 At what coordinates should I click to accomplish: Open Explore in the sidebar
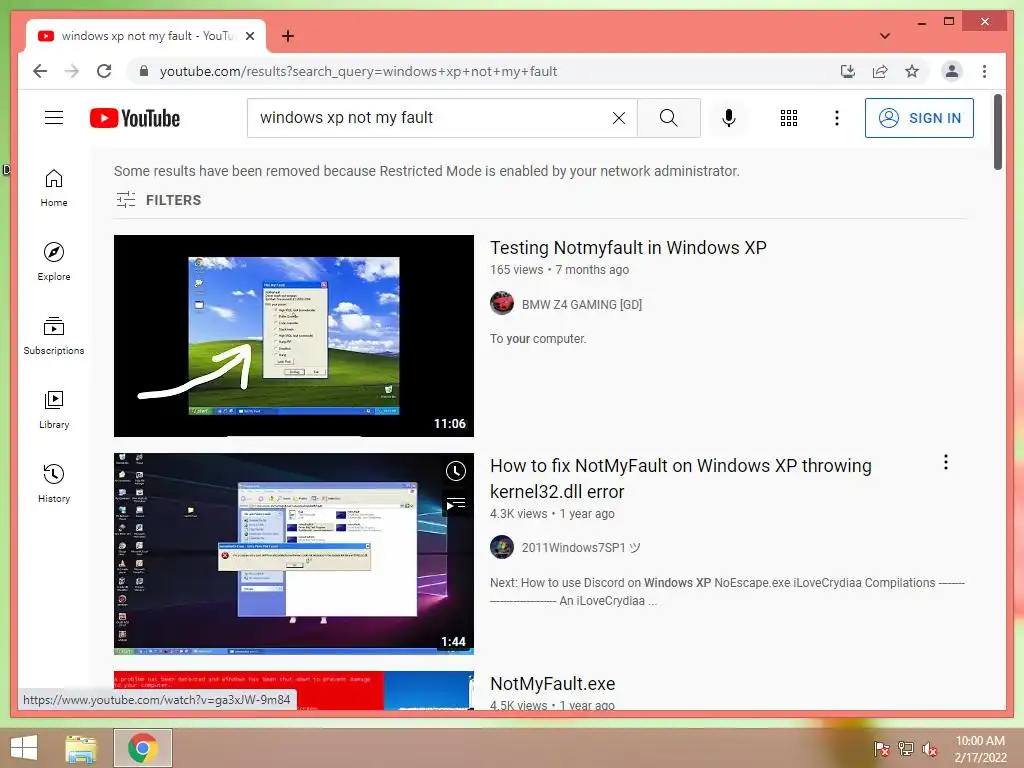pos(54,262)
